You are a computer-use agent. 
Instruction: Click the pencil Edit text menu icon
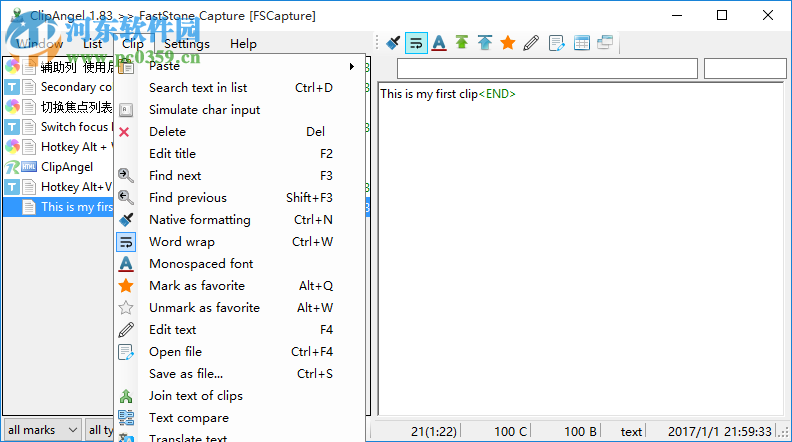[x=126, y=330]
